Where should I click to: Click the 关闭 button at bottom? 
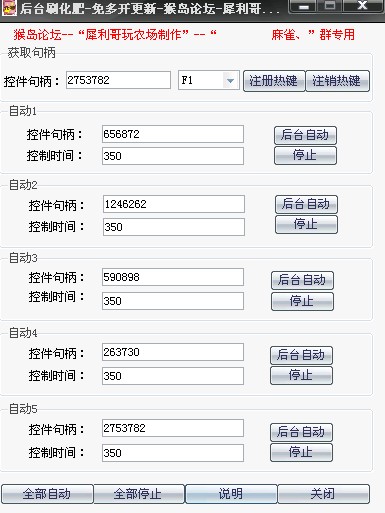[x=324, y=494]
